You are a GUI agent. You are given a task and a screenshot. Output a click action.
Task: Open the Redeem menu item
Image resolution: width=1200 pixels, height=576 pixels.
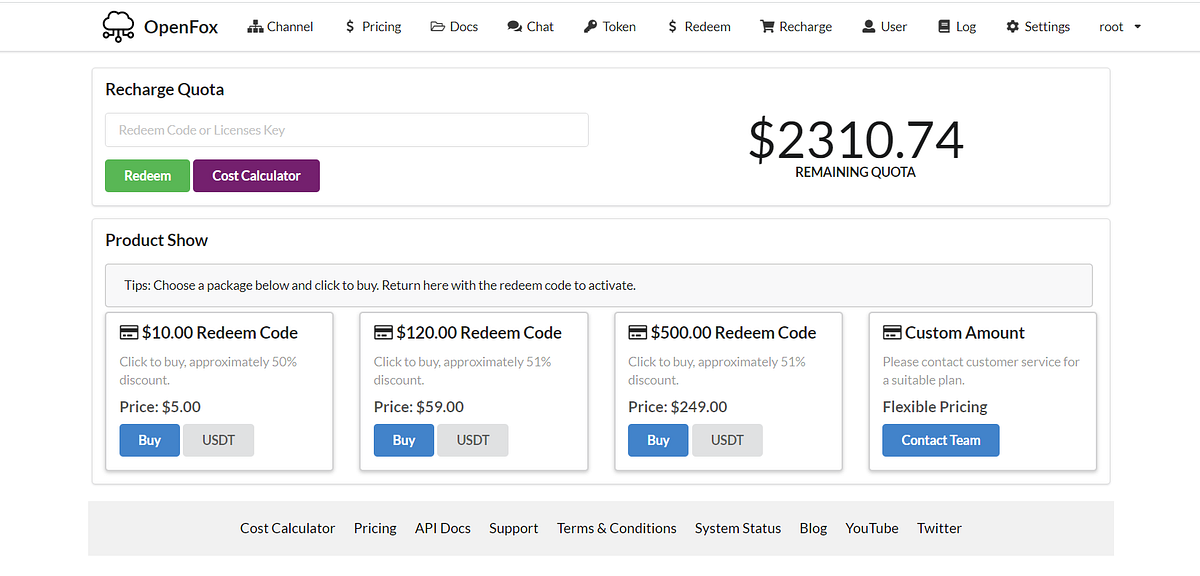(x=699, y=26)
